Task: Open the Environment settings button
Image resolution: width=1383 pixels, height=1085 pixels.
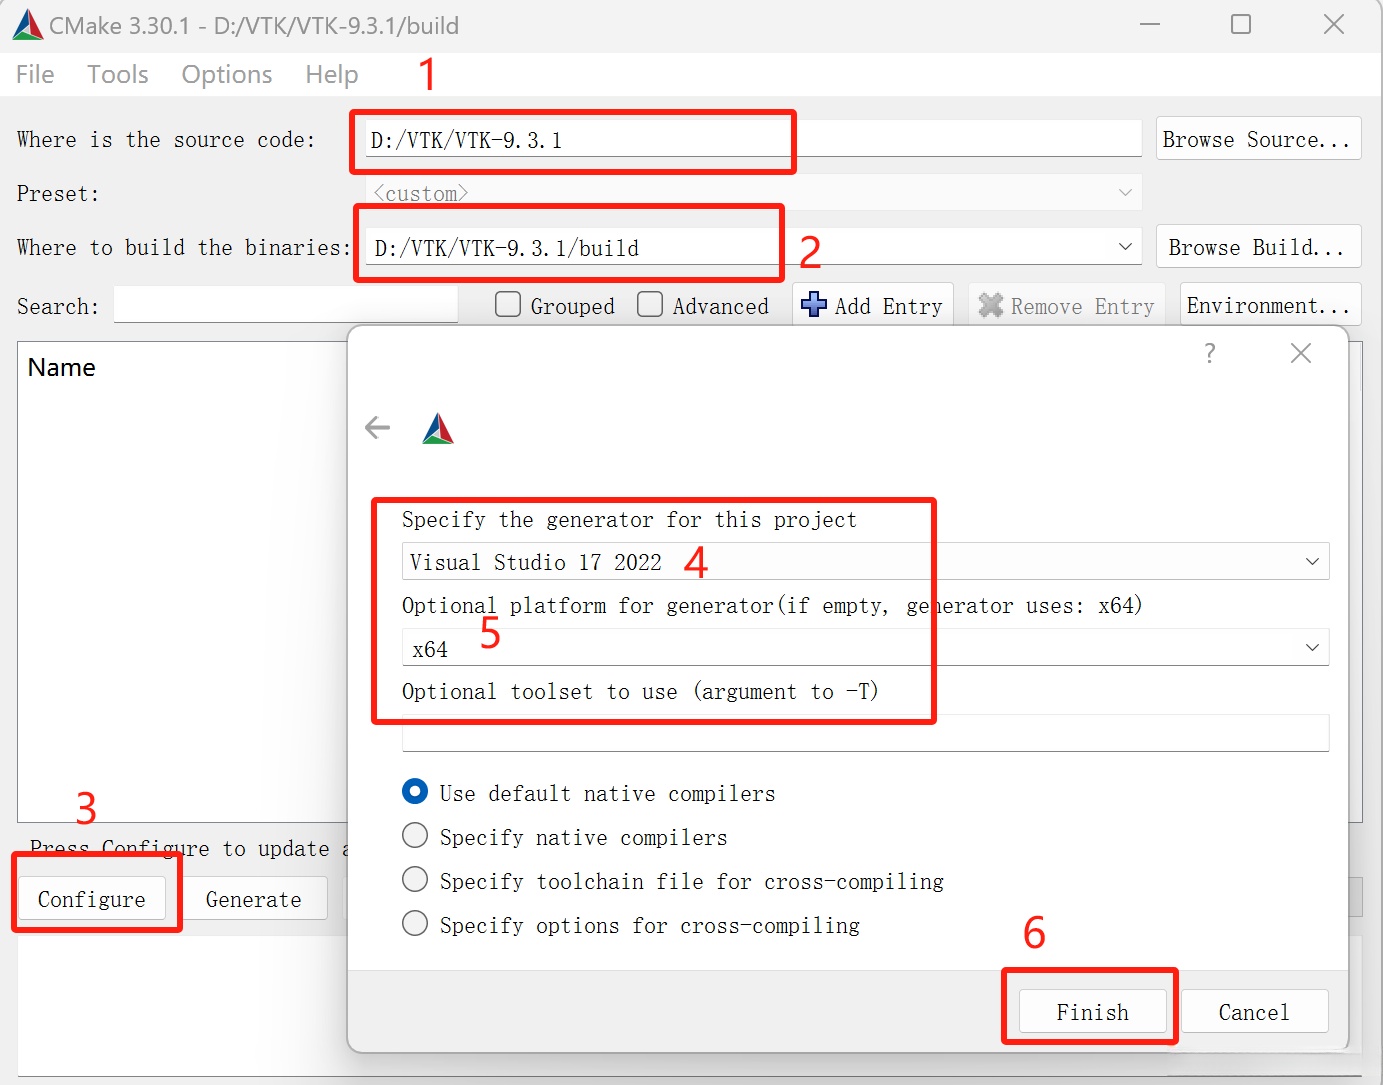Action: pos(1270,305)
